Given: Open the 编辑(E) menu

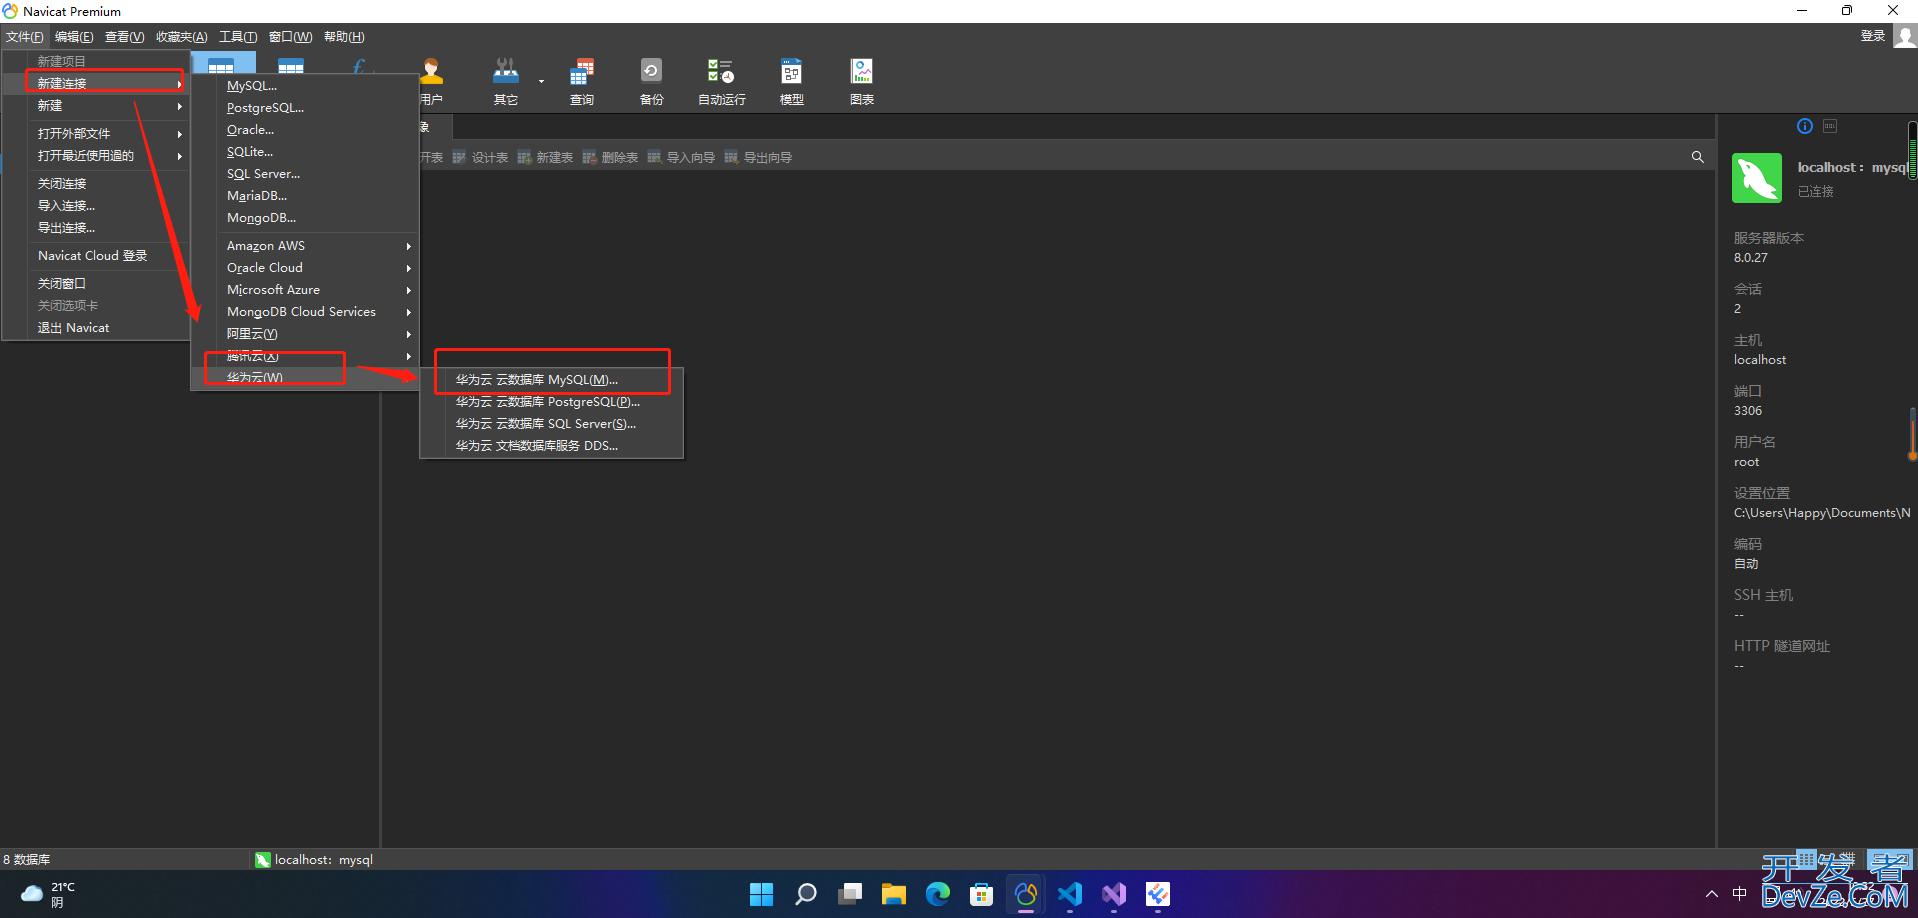Looking at the screenshot, I should click(74, 37).
